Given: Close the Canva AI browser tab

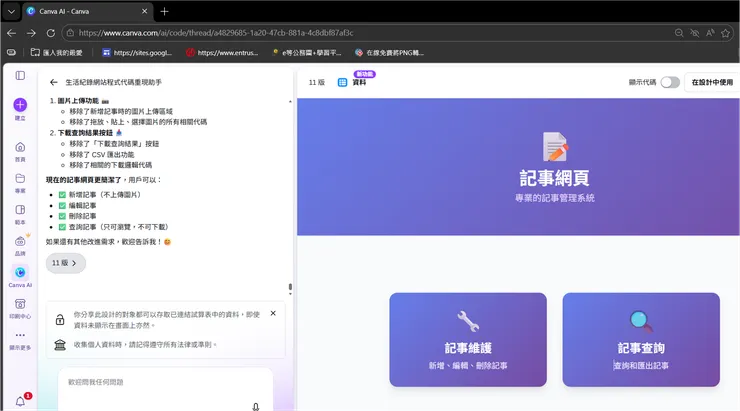Looking at the screenshot, I should [144, 11].
